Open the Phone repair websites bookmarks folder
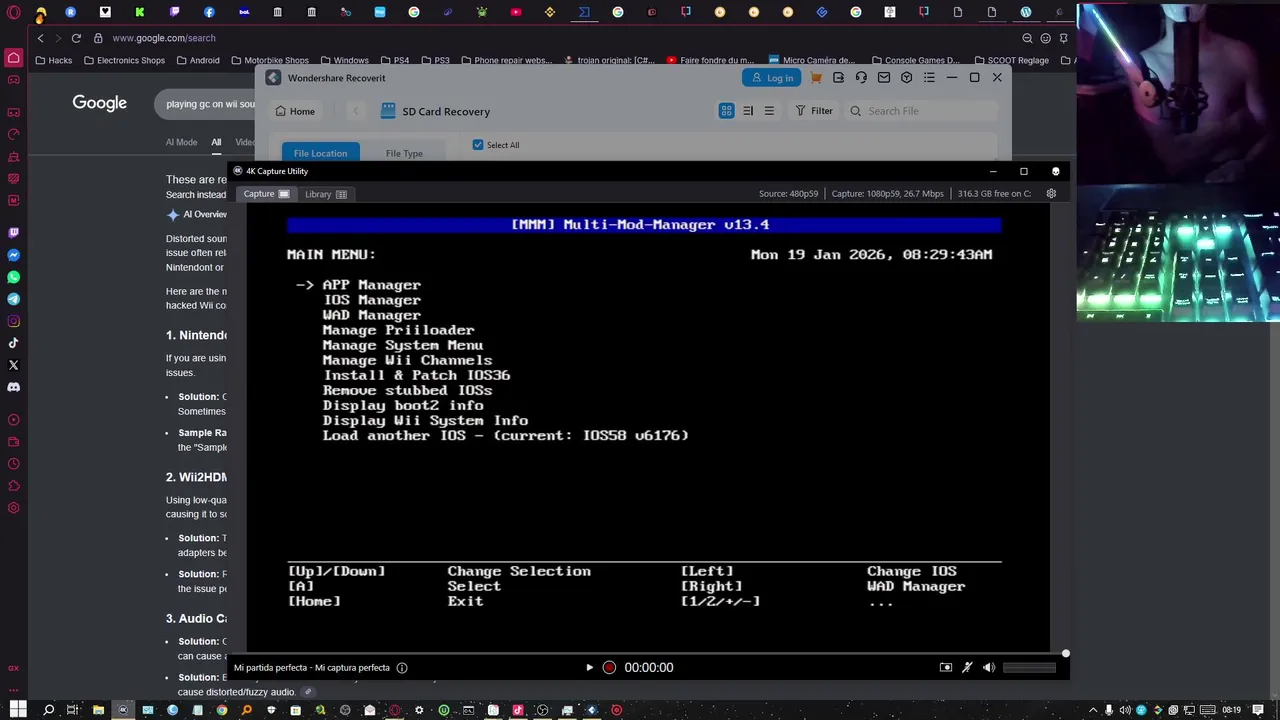 pos(506,60)
